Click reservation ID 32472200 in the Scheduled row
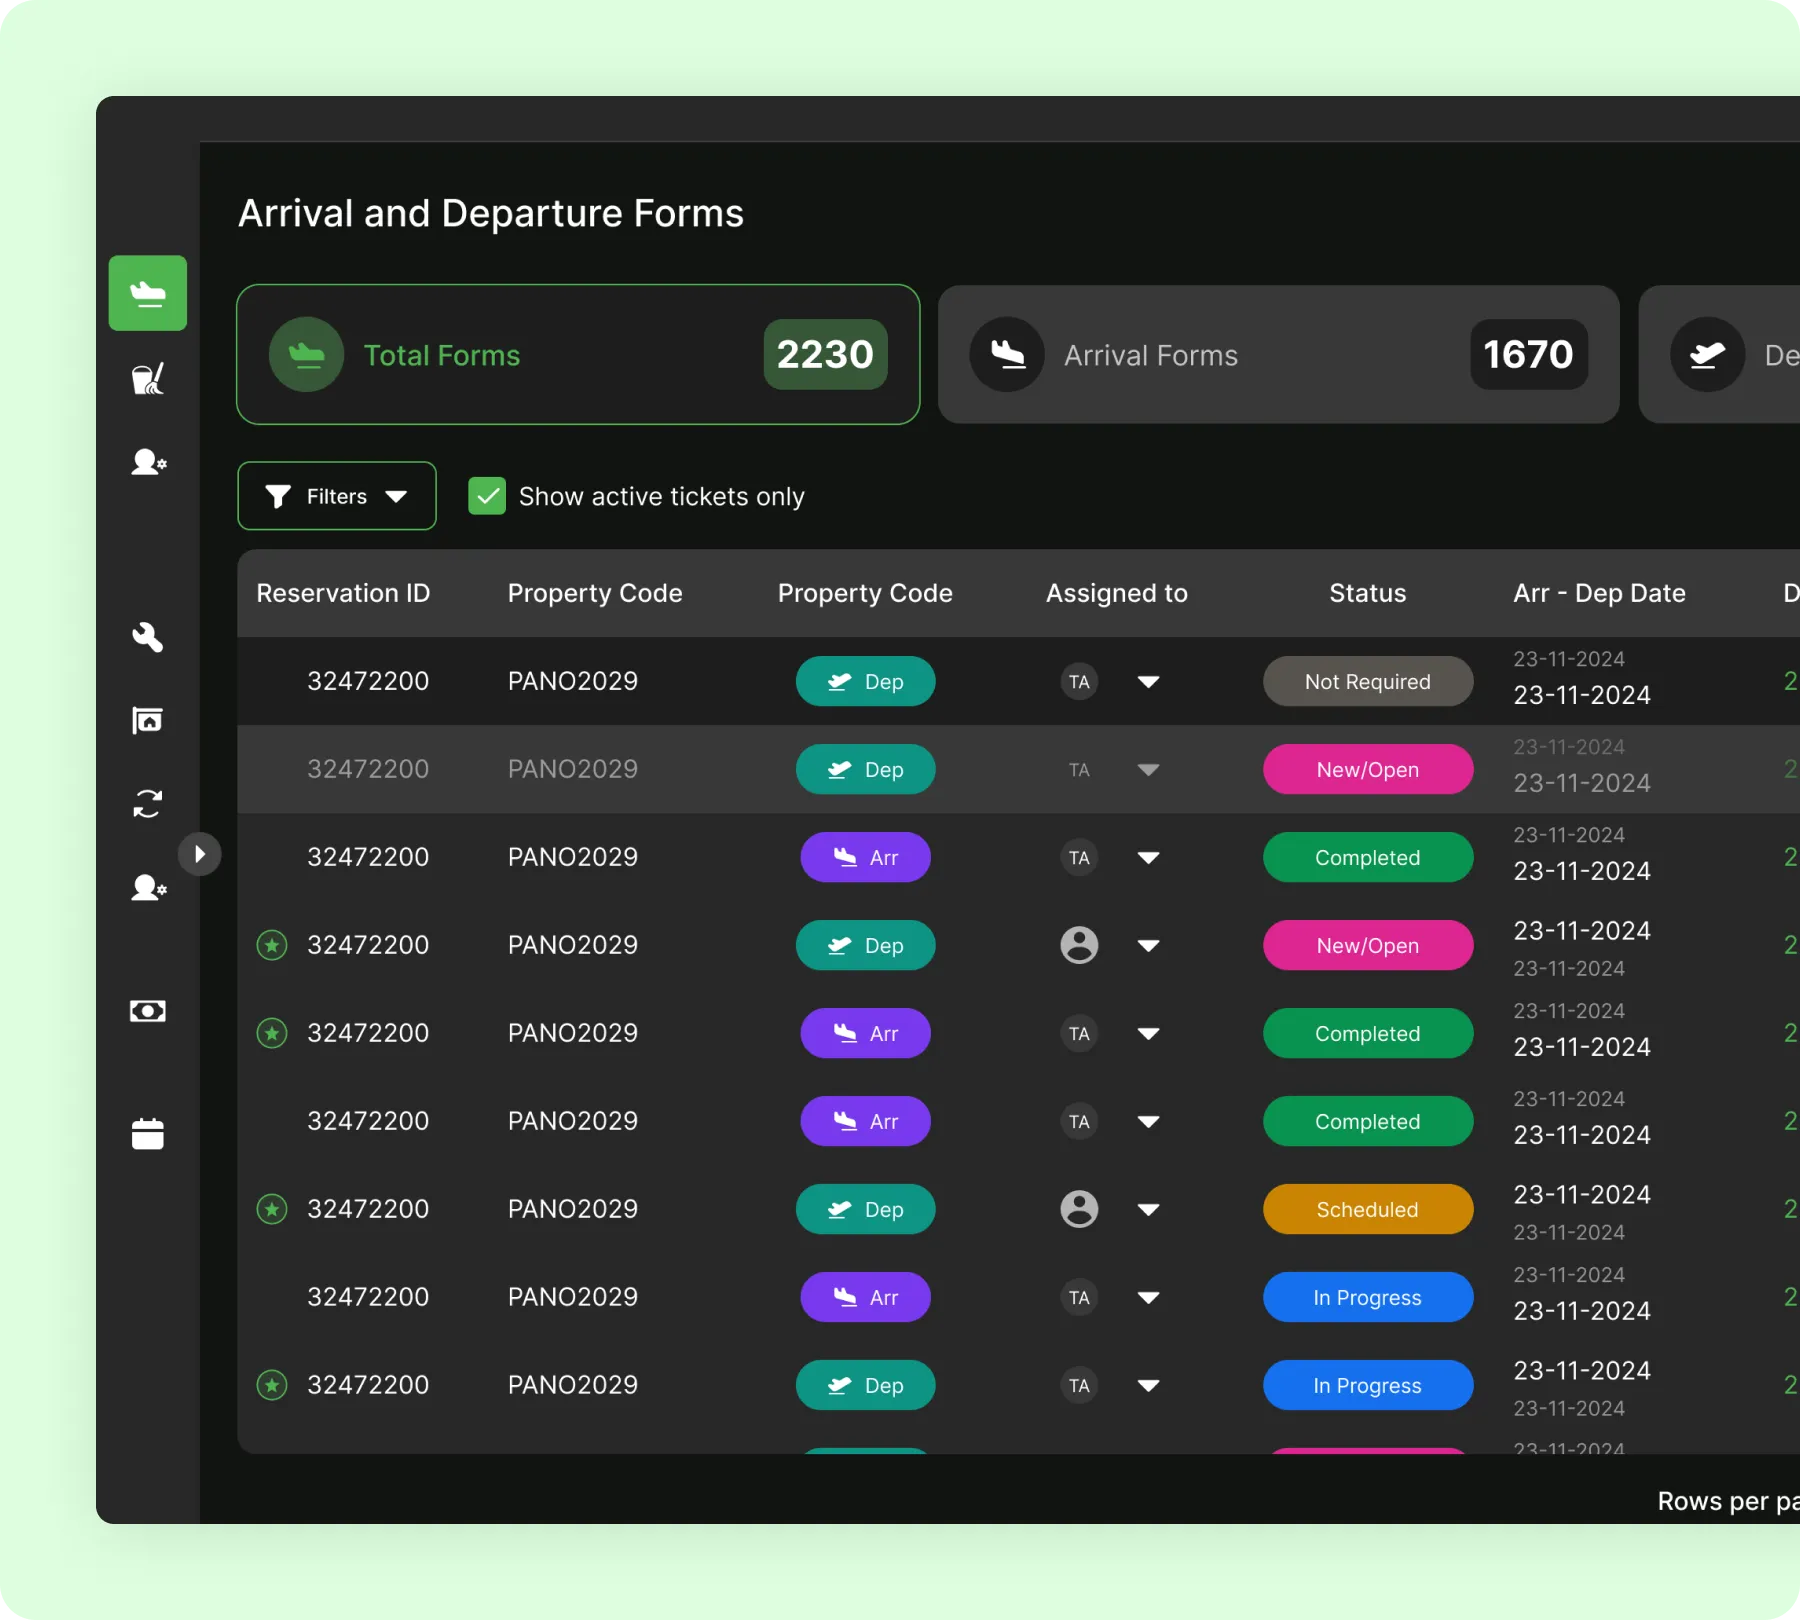Screen dimensions: 1800x1620 [368, 1209]
